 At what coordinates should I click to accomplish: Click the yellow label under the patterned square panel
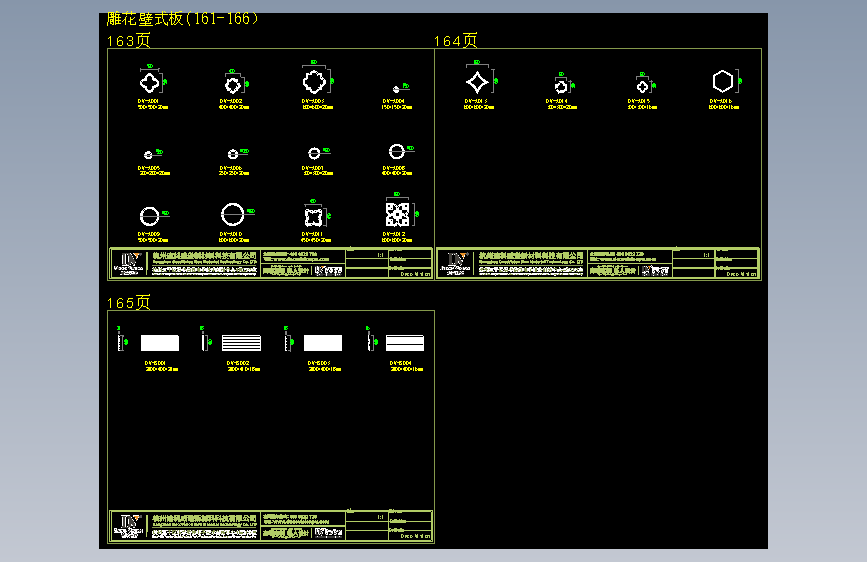[397, 237]
